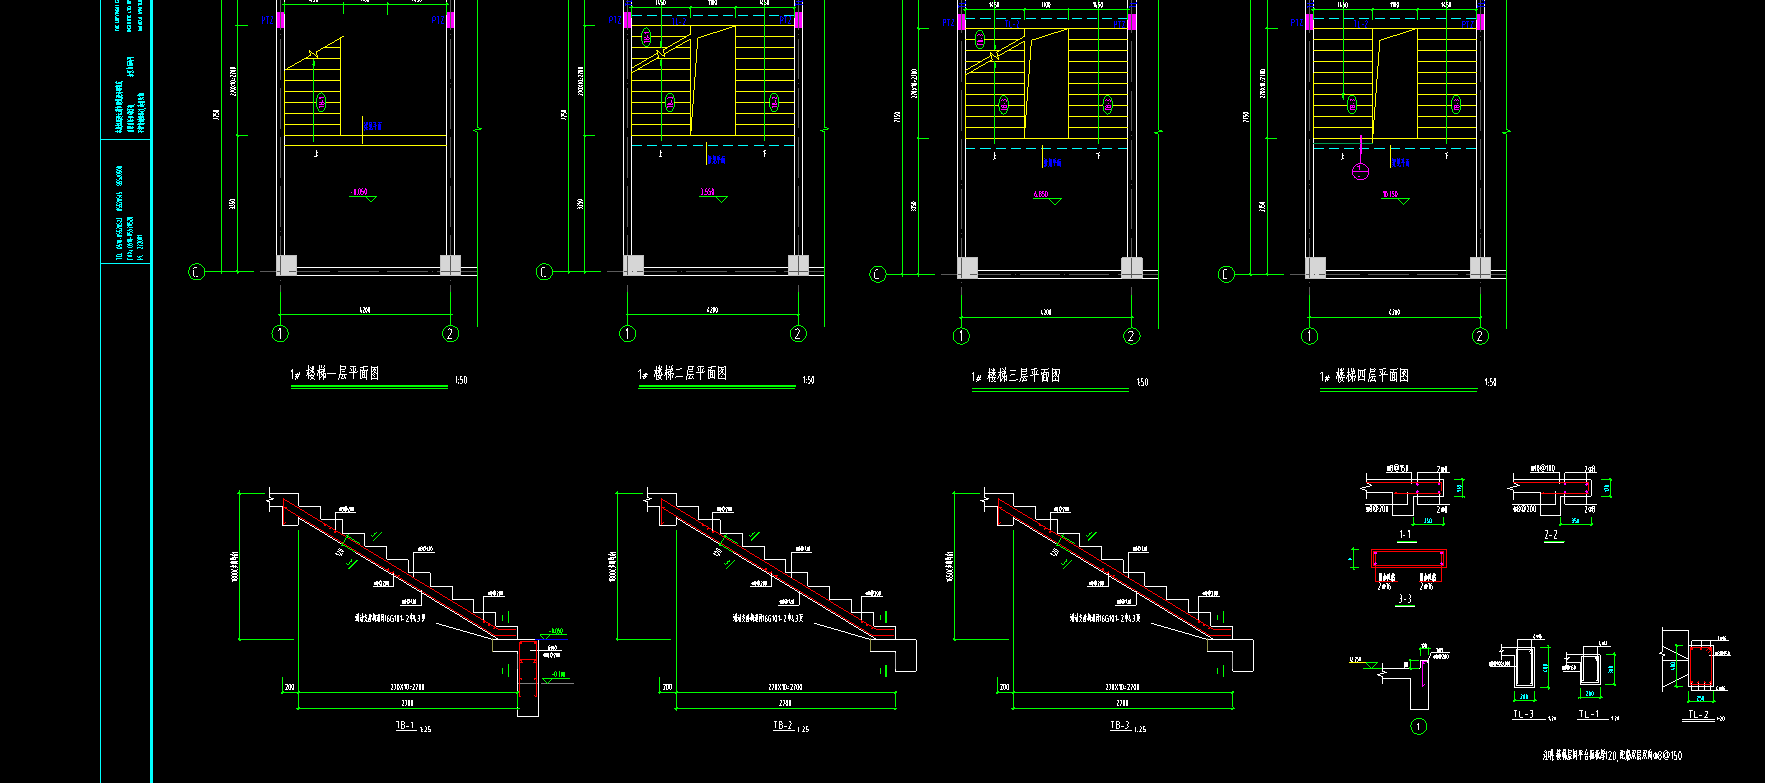
Task: Select the 2700 dimension below the TB-1 section
Action: (x=406, y=703)
